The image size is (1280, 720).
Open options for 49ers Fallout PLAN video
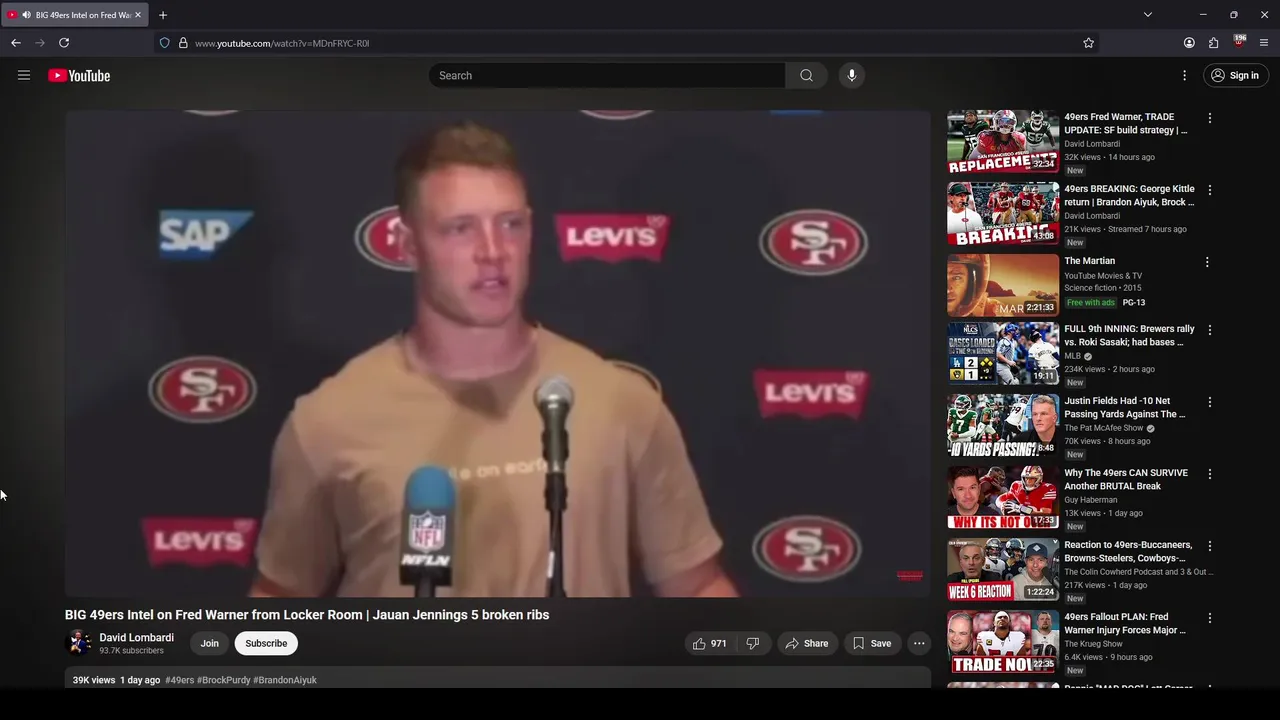(x=1210, y=618)
